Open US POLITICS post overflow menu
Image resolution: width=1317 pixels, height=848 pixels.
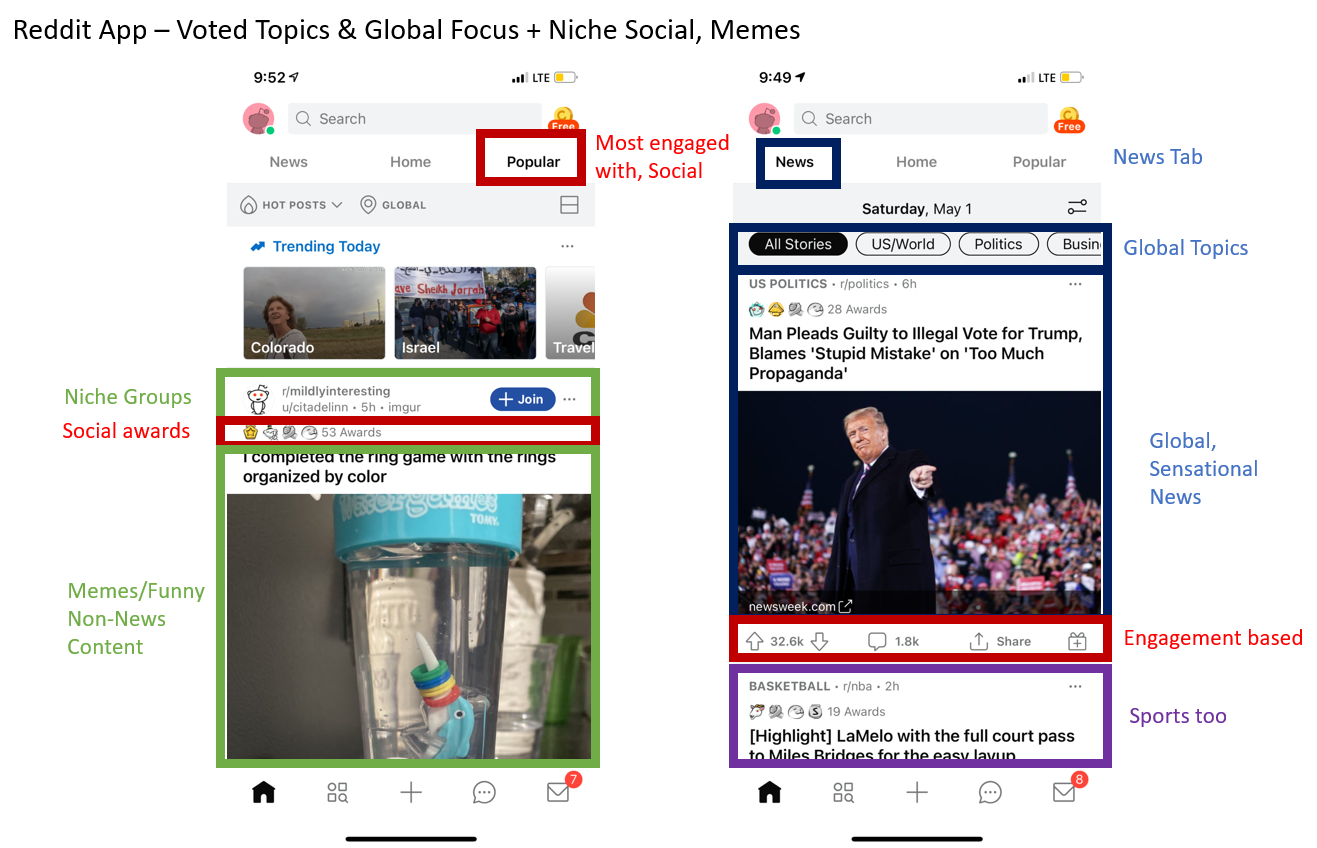[1075, 284]
